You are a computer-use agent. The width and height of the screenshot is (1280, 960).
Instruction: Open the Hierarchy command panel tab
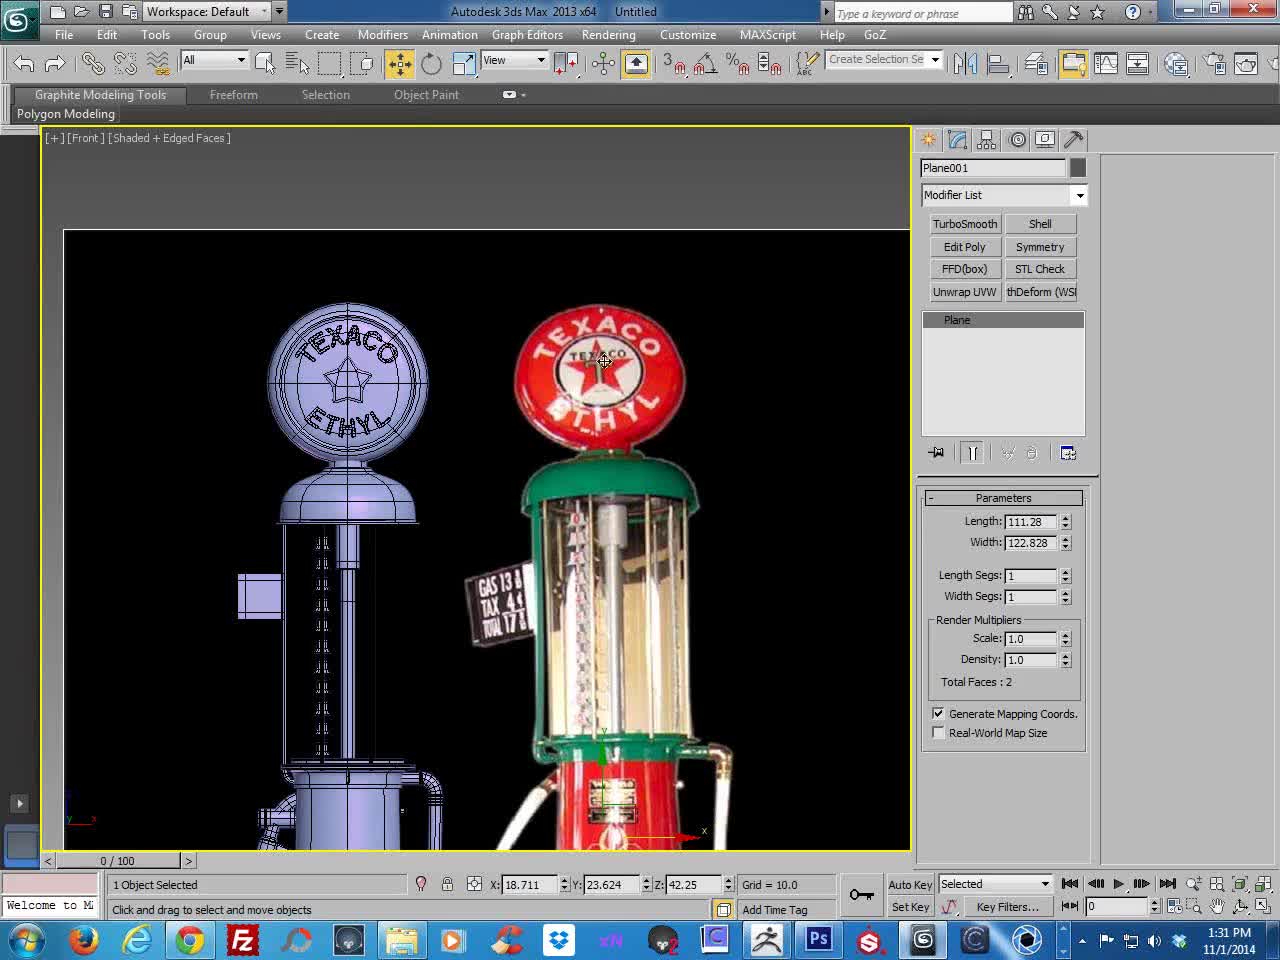987,140
